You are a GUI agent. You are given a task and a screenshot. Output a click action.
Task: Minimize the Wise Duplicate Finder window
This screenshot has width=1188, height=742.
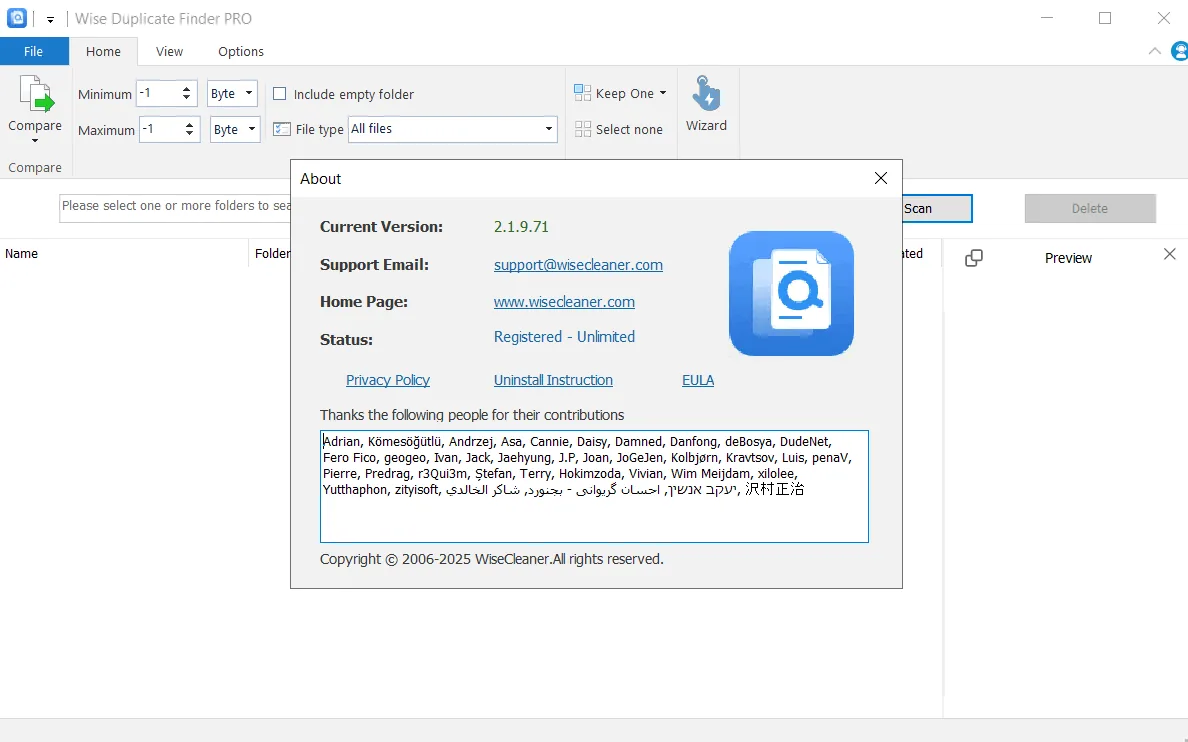1047,18
